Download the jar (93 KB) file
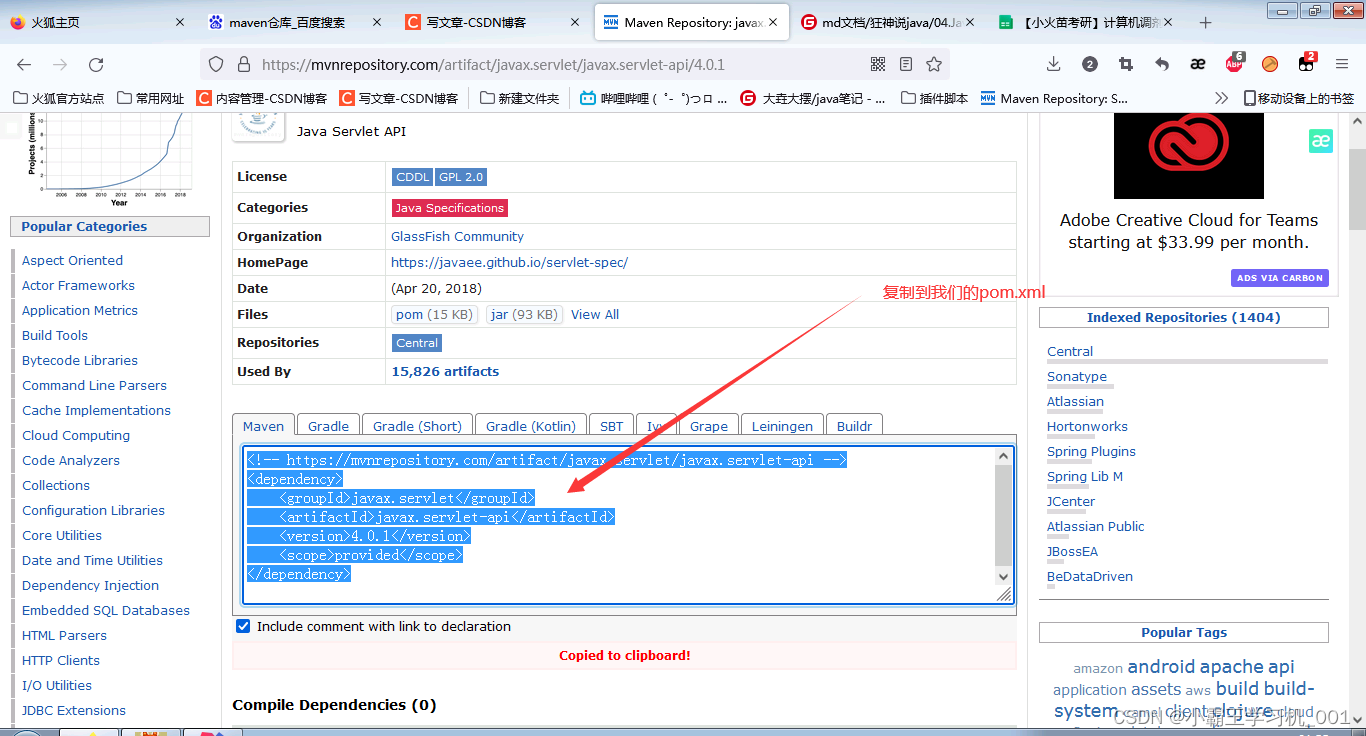Image resolution: width=1366 pixels, height=736 pixels. (524, 314)
